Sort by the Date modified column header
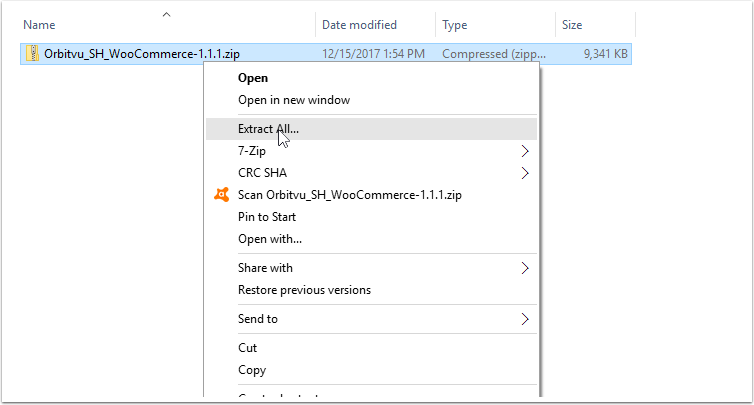 pos(359,25)
